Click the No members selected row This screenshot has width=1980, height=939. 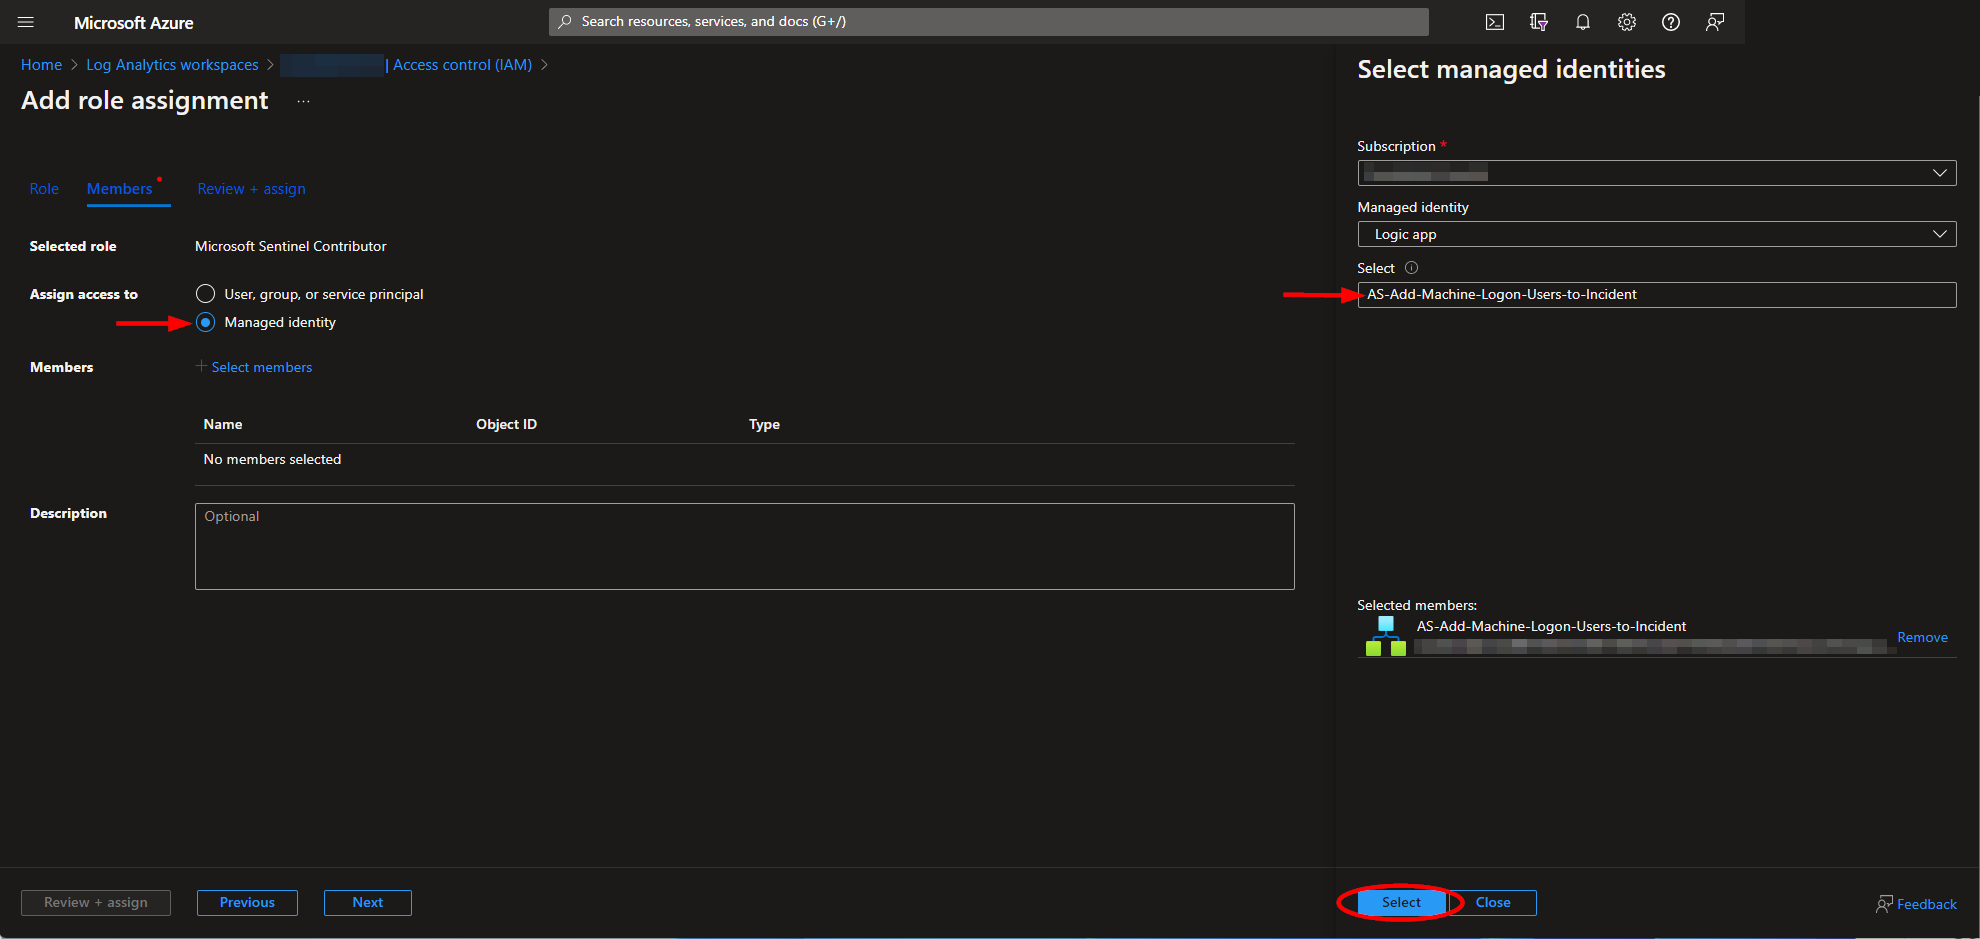pos(744,459)
